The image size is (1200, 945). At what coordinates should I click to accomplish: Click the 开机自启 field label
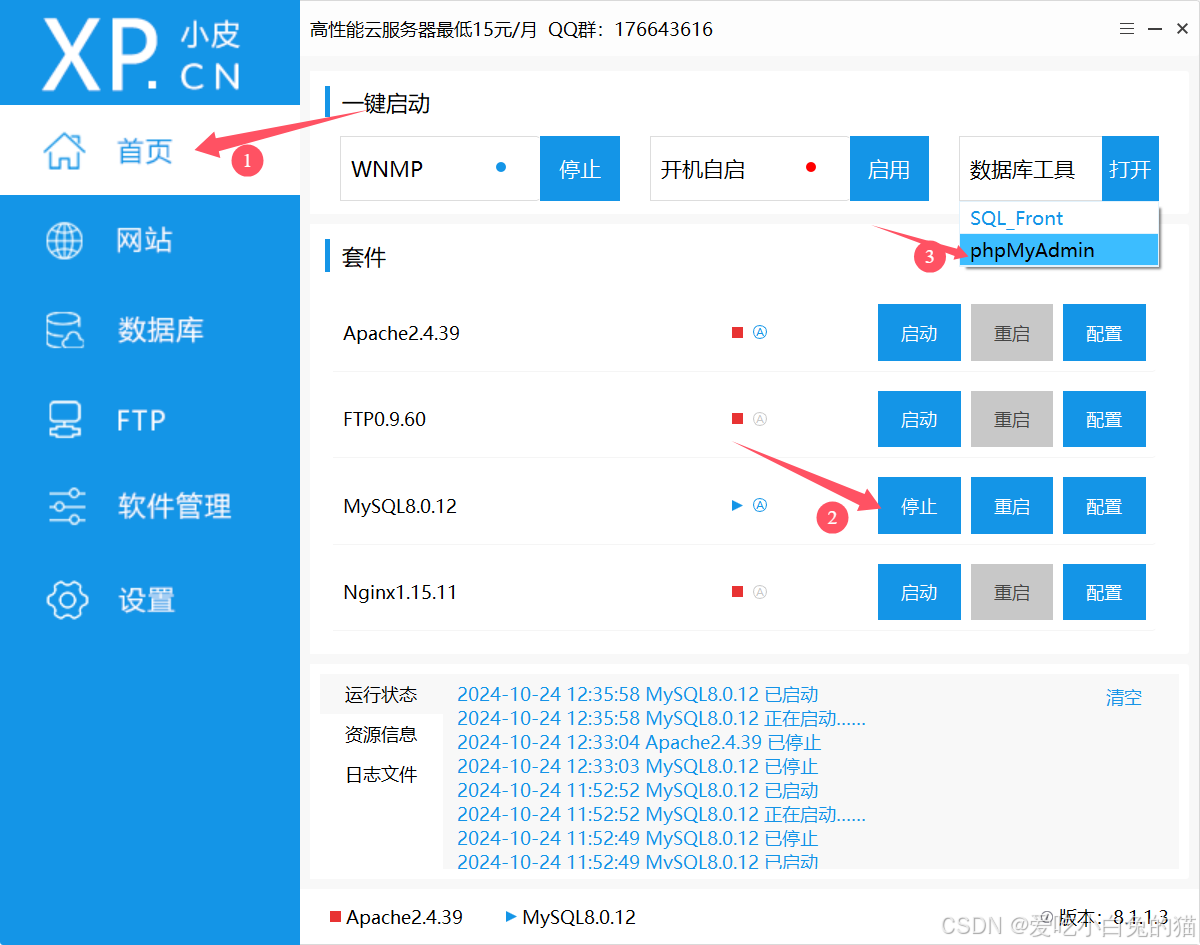click(x=703, y=169)
